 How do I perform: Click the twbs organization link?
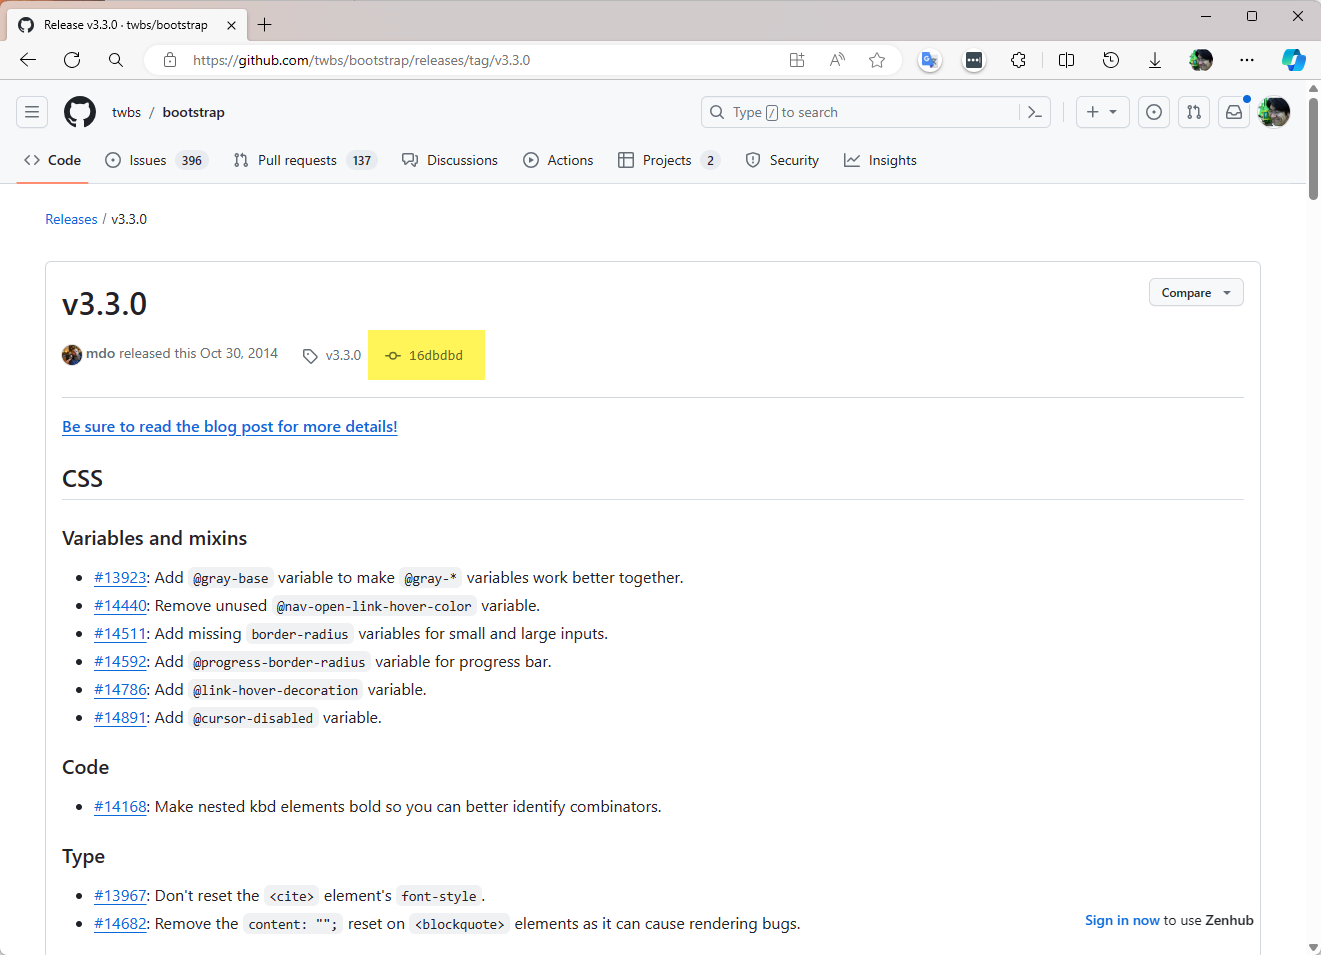click(126, 112)
